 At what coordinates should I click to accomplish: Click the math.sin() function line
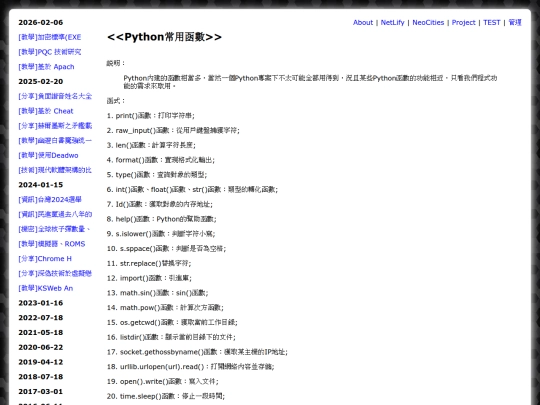click(x=157, y=293)
